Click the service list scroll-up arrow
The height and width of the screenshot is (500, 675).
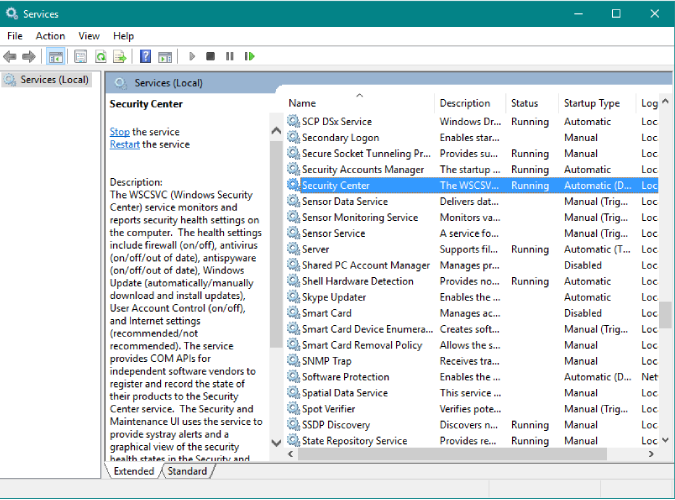click(666, 101)
